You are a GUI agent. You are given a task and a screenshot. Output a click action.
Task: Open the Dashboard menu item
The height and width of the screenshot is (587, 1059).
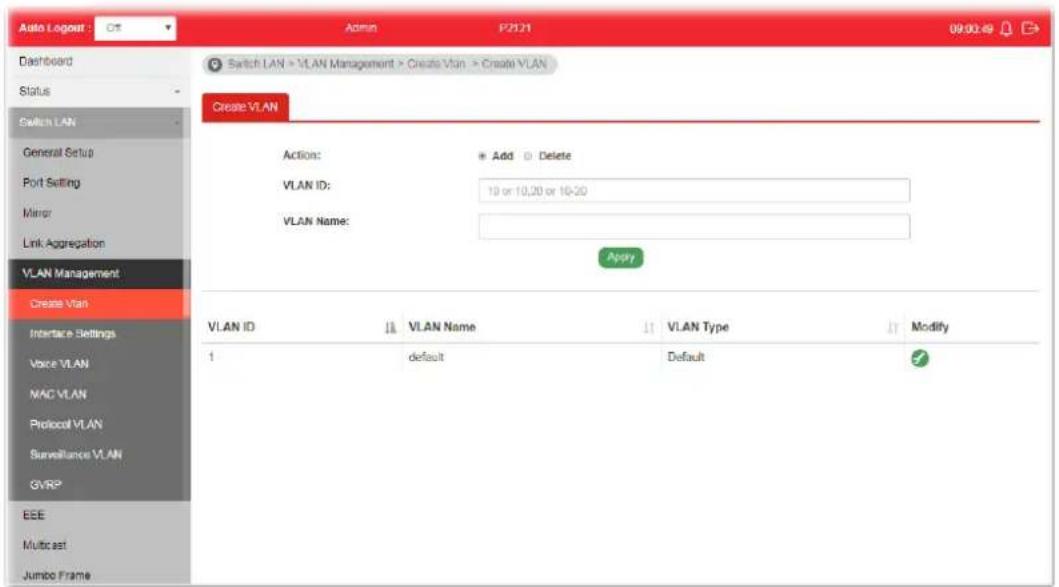click(99, 61)
